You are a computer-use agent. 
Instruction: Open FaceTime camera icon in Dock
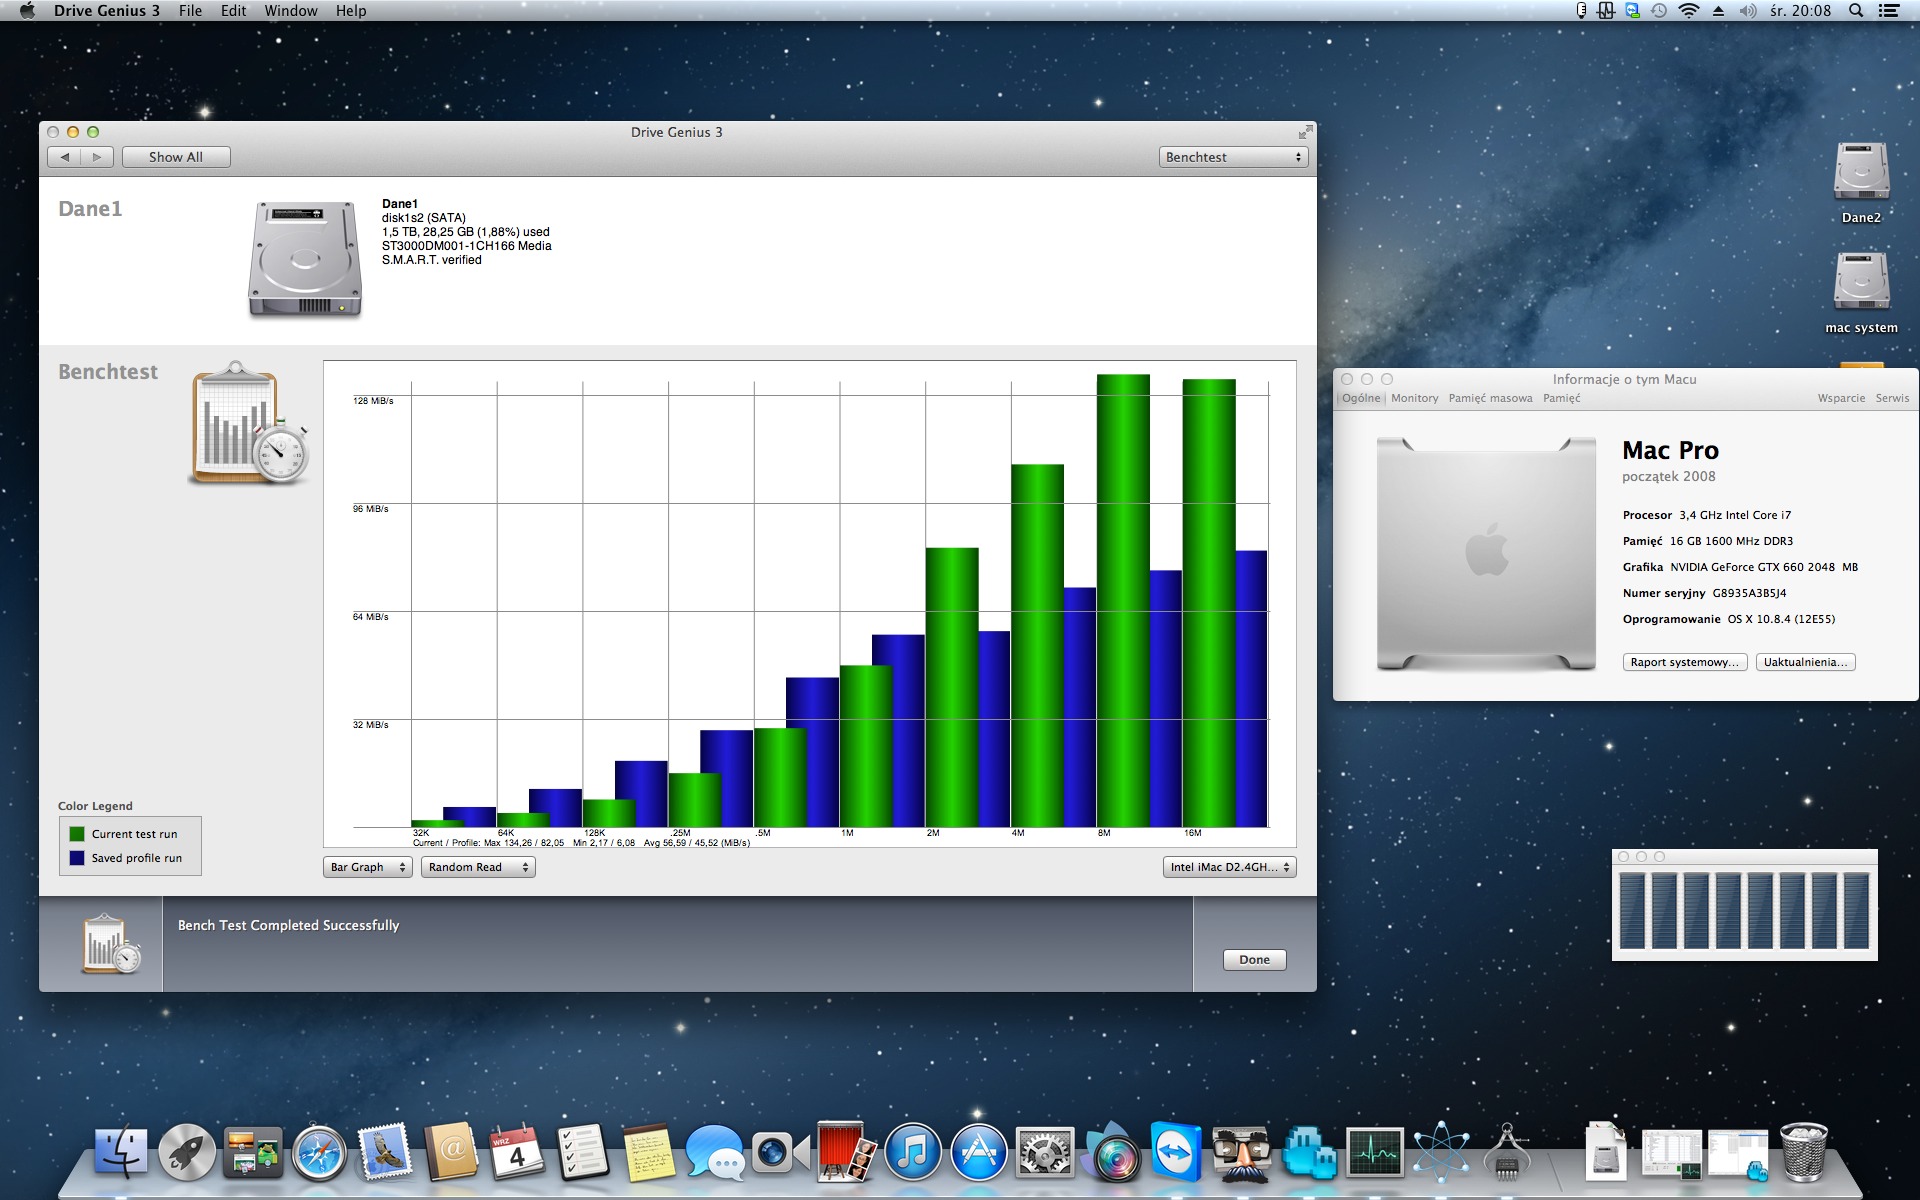tap(781, 1152)
